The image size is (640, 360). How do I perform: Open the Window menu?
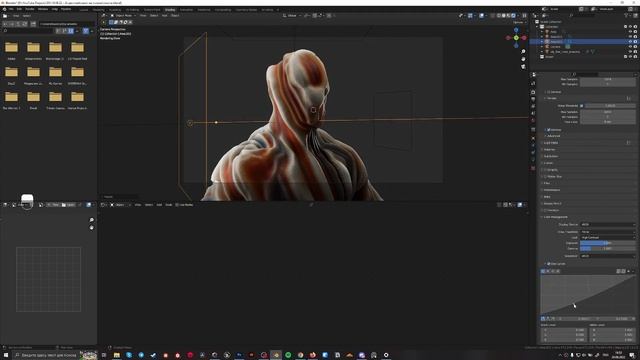pos(43,9)
